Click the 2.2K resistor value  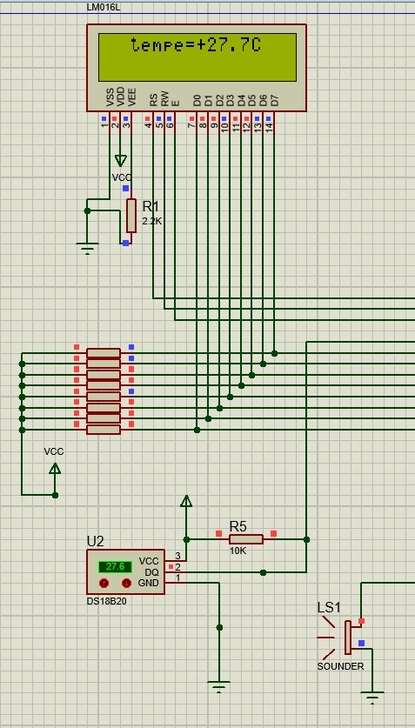pos(152,221)
